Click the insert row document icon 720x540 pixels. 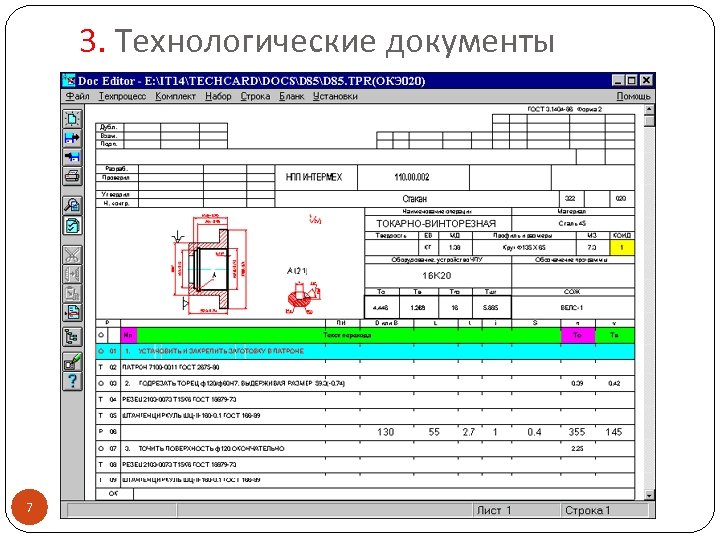72,313
